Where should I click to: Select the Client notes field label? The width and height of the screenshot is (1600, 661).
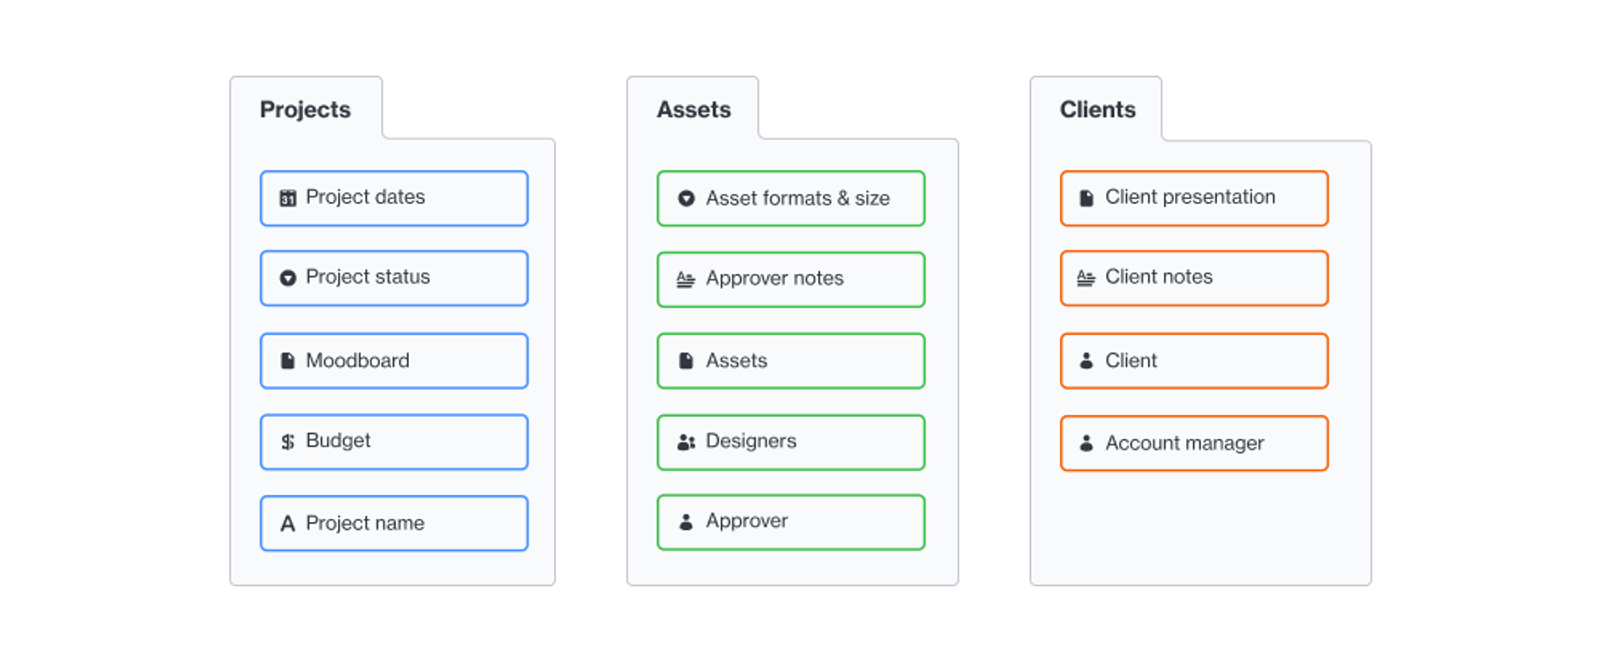click(1159, 277)
